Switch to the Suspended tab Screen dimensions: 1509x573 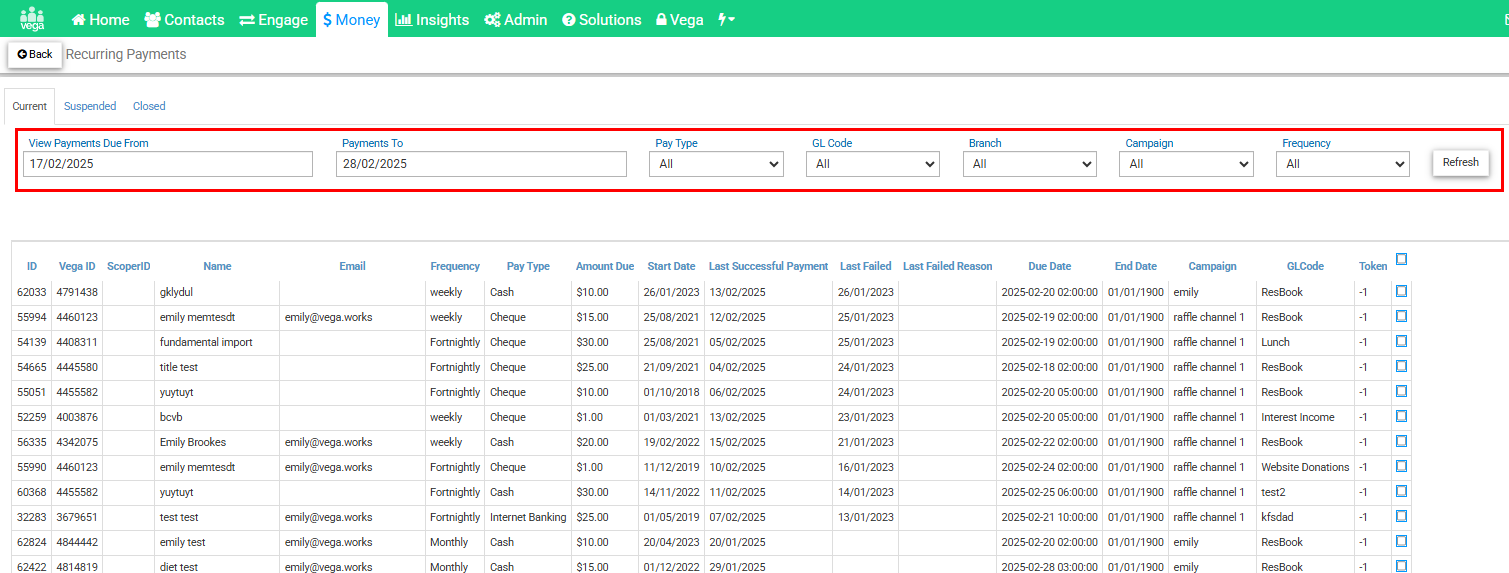click(x=90, y=106)
